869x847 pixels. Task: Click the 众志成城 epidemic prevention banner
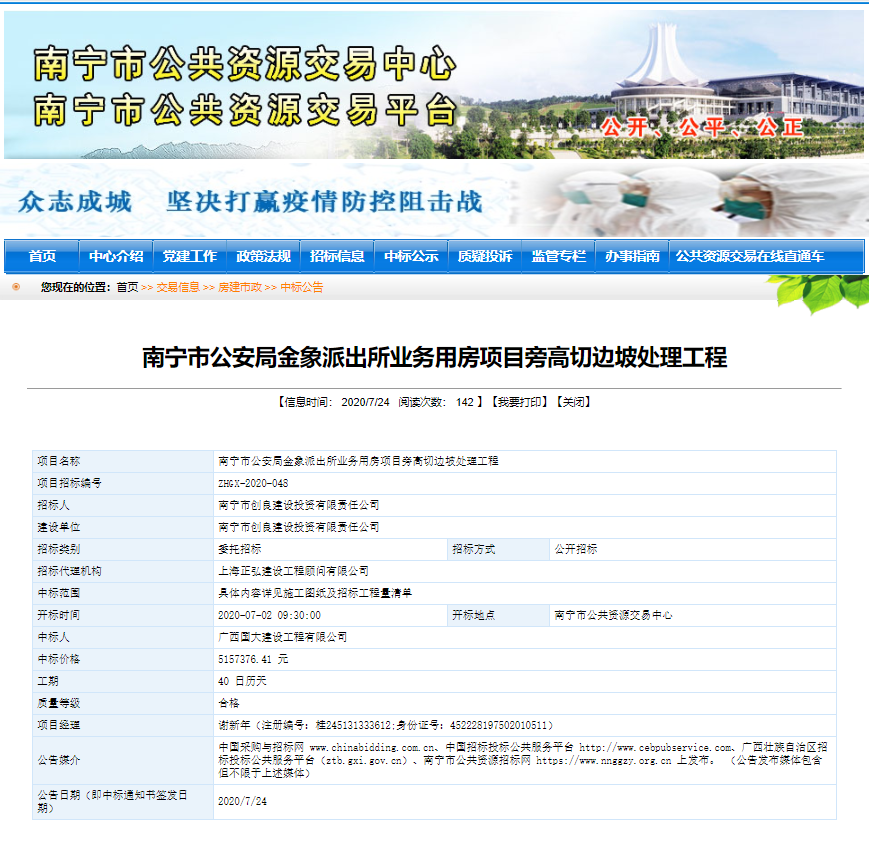(434, 200)
